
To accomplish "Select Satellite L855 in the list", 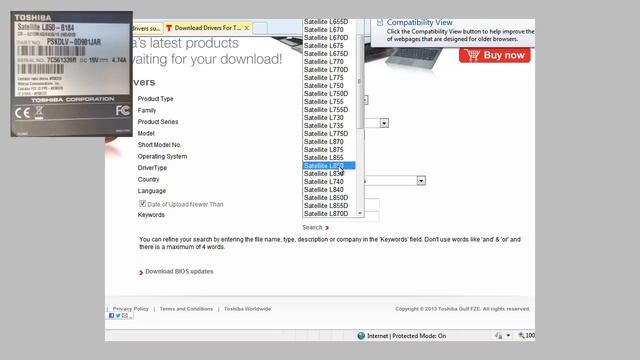I will click(329, 158).
